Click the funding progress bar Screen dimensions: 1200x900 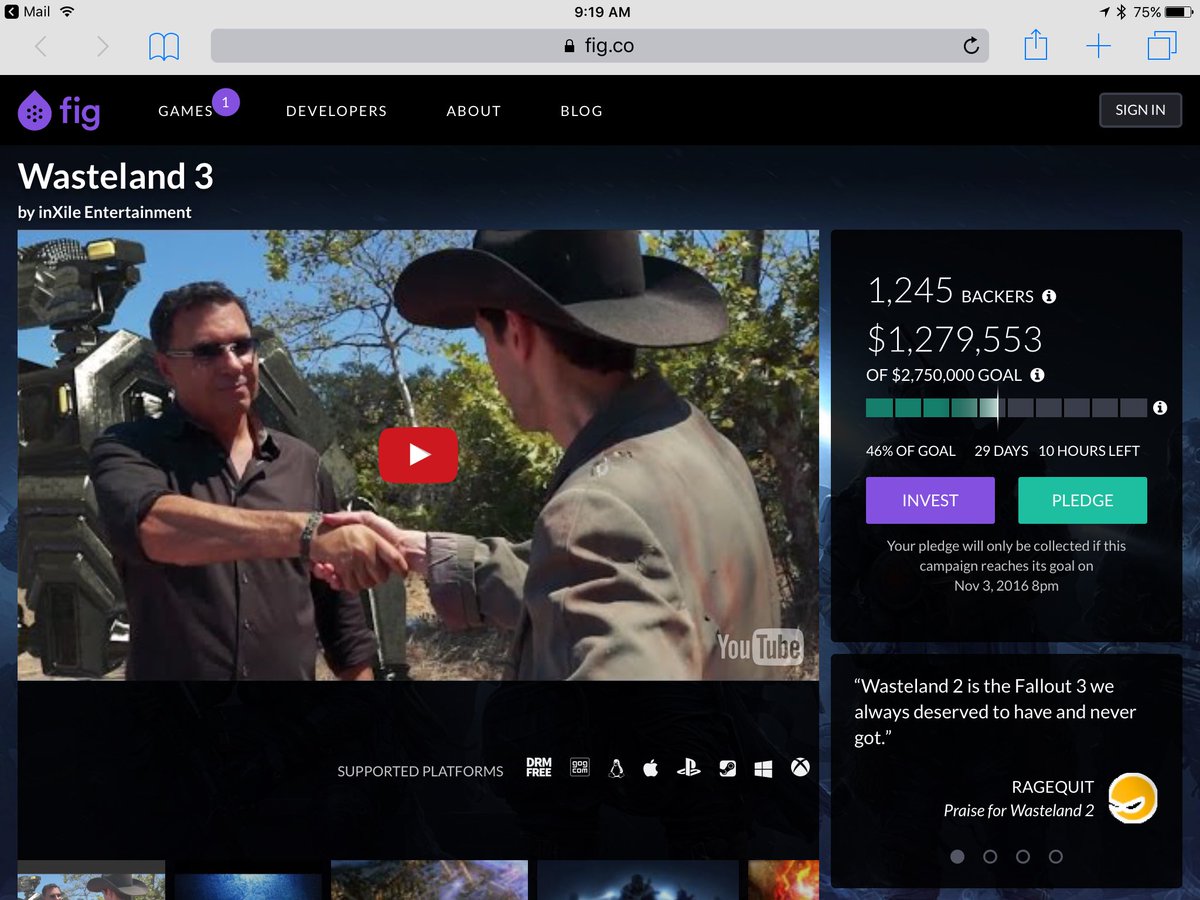pos(1006,408)
